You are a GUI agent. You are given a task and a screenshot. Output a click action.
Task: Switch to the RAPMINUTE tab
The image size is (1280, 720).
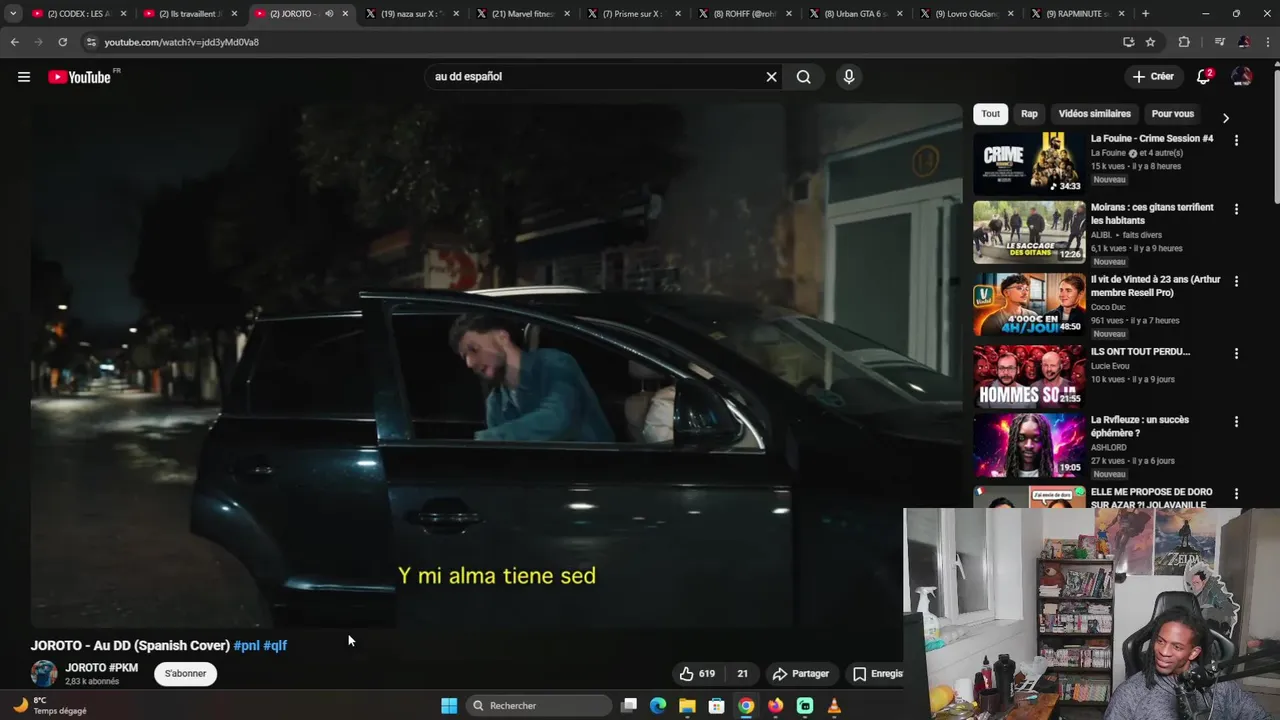[1078, 14]
